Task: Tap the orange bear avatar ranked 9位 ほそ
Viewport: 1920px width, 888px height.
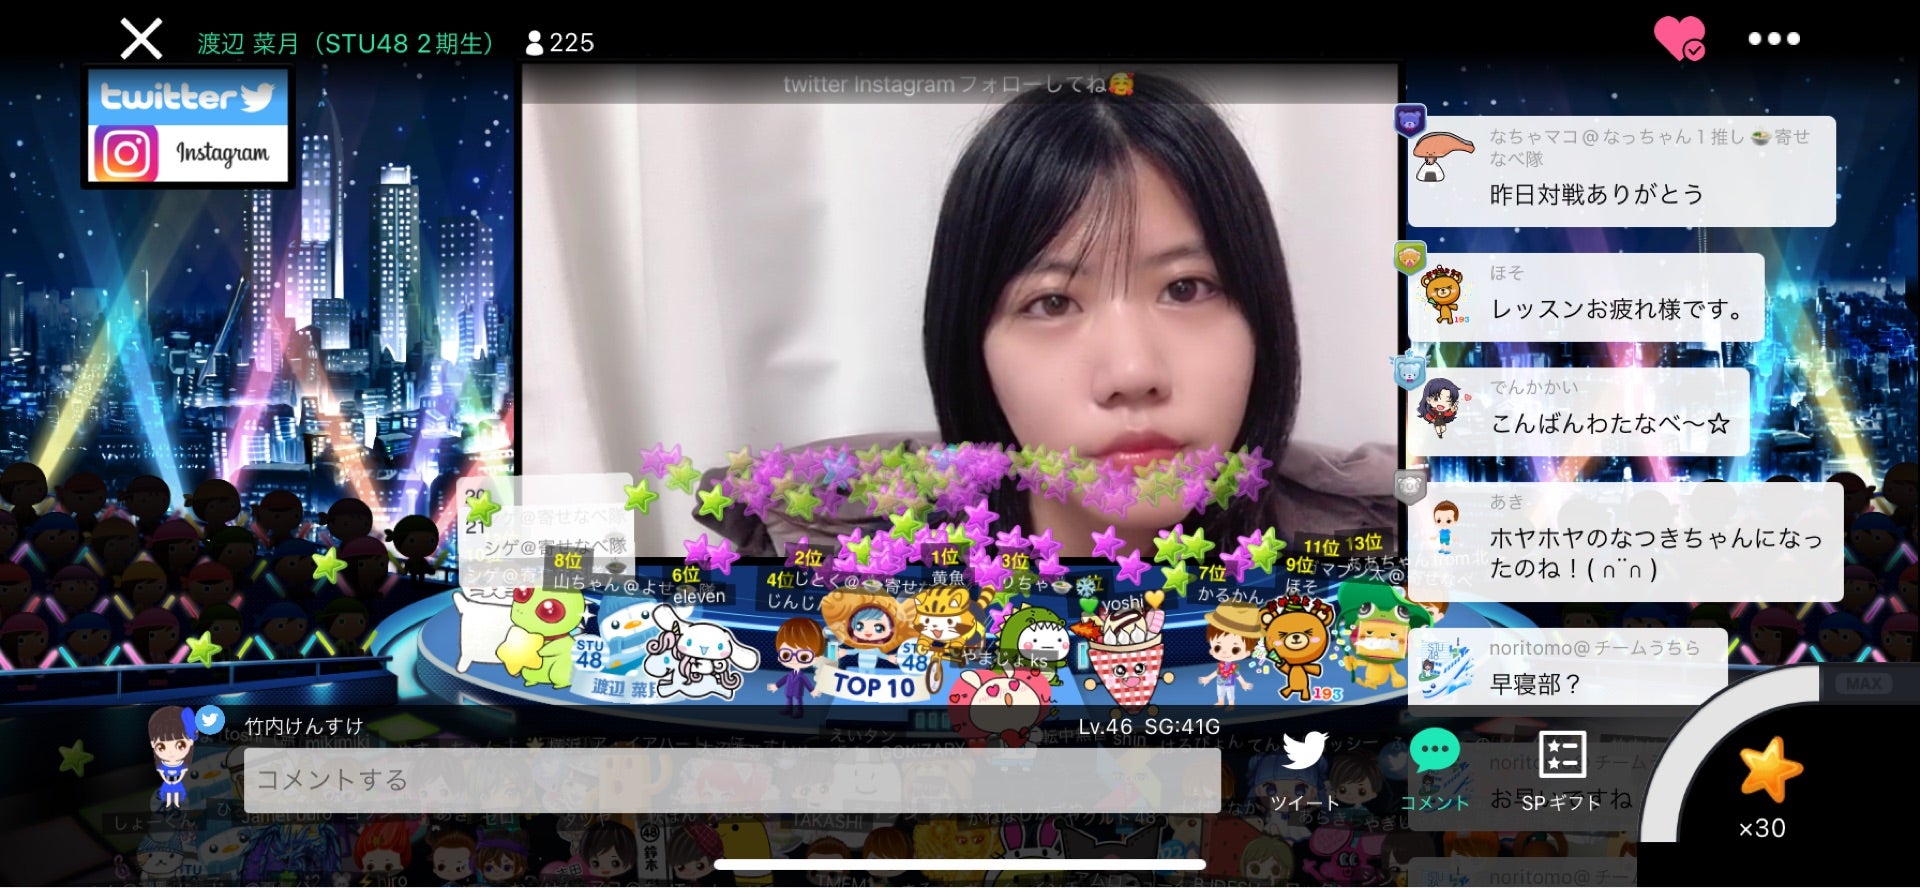Action: (x=1298, y=647)
